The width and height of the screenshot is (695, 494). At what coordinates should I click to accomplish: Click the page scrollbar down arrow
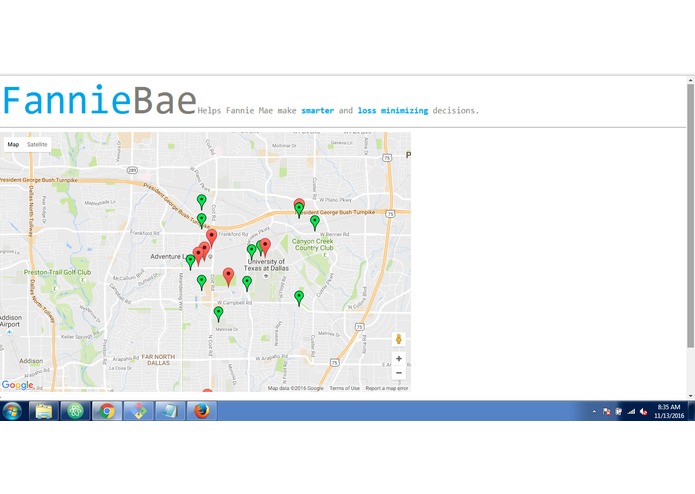pos(691,396)
